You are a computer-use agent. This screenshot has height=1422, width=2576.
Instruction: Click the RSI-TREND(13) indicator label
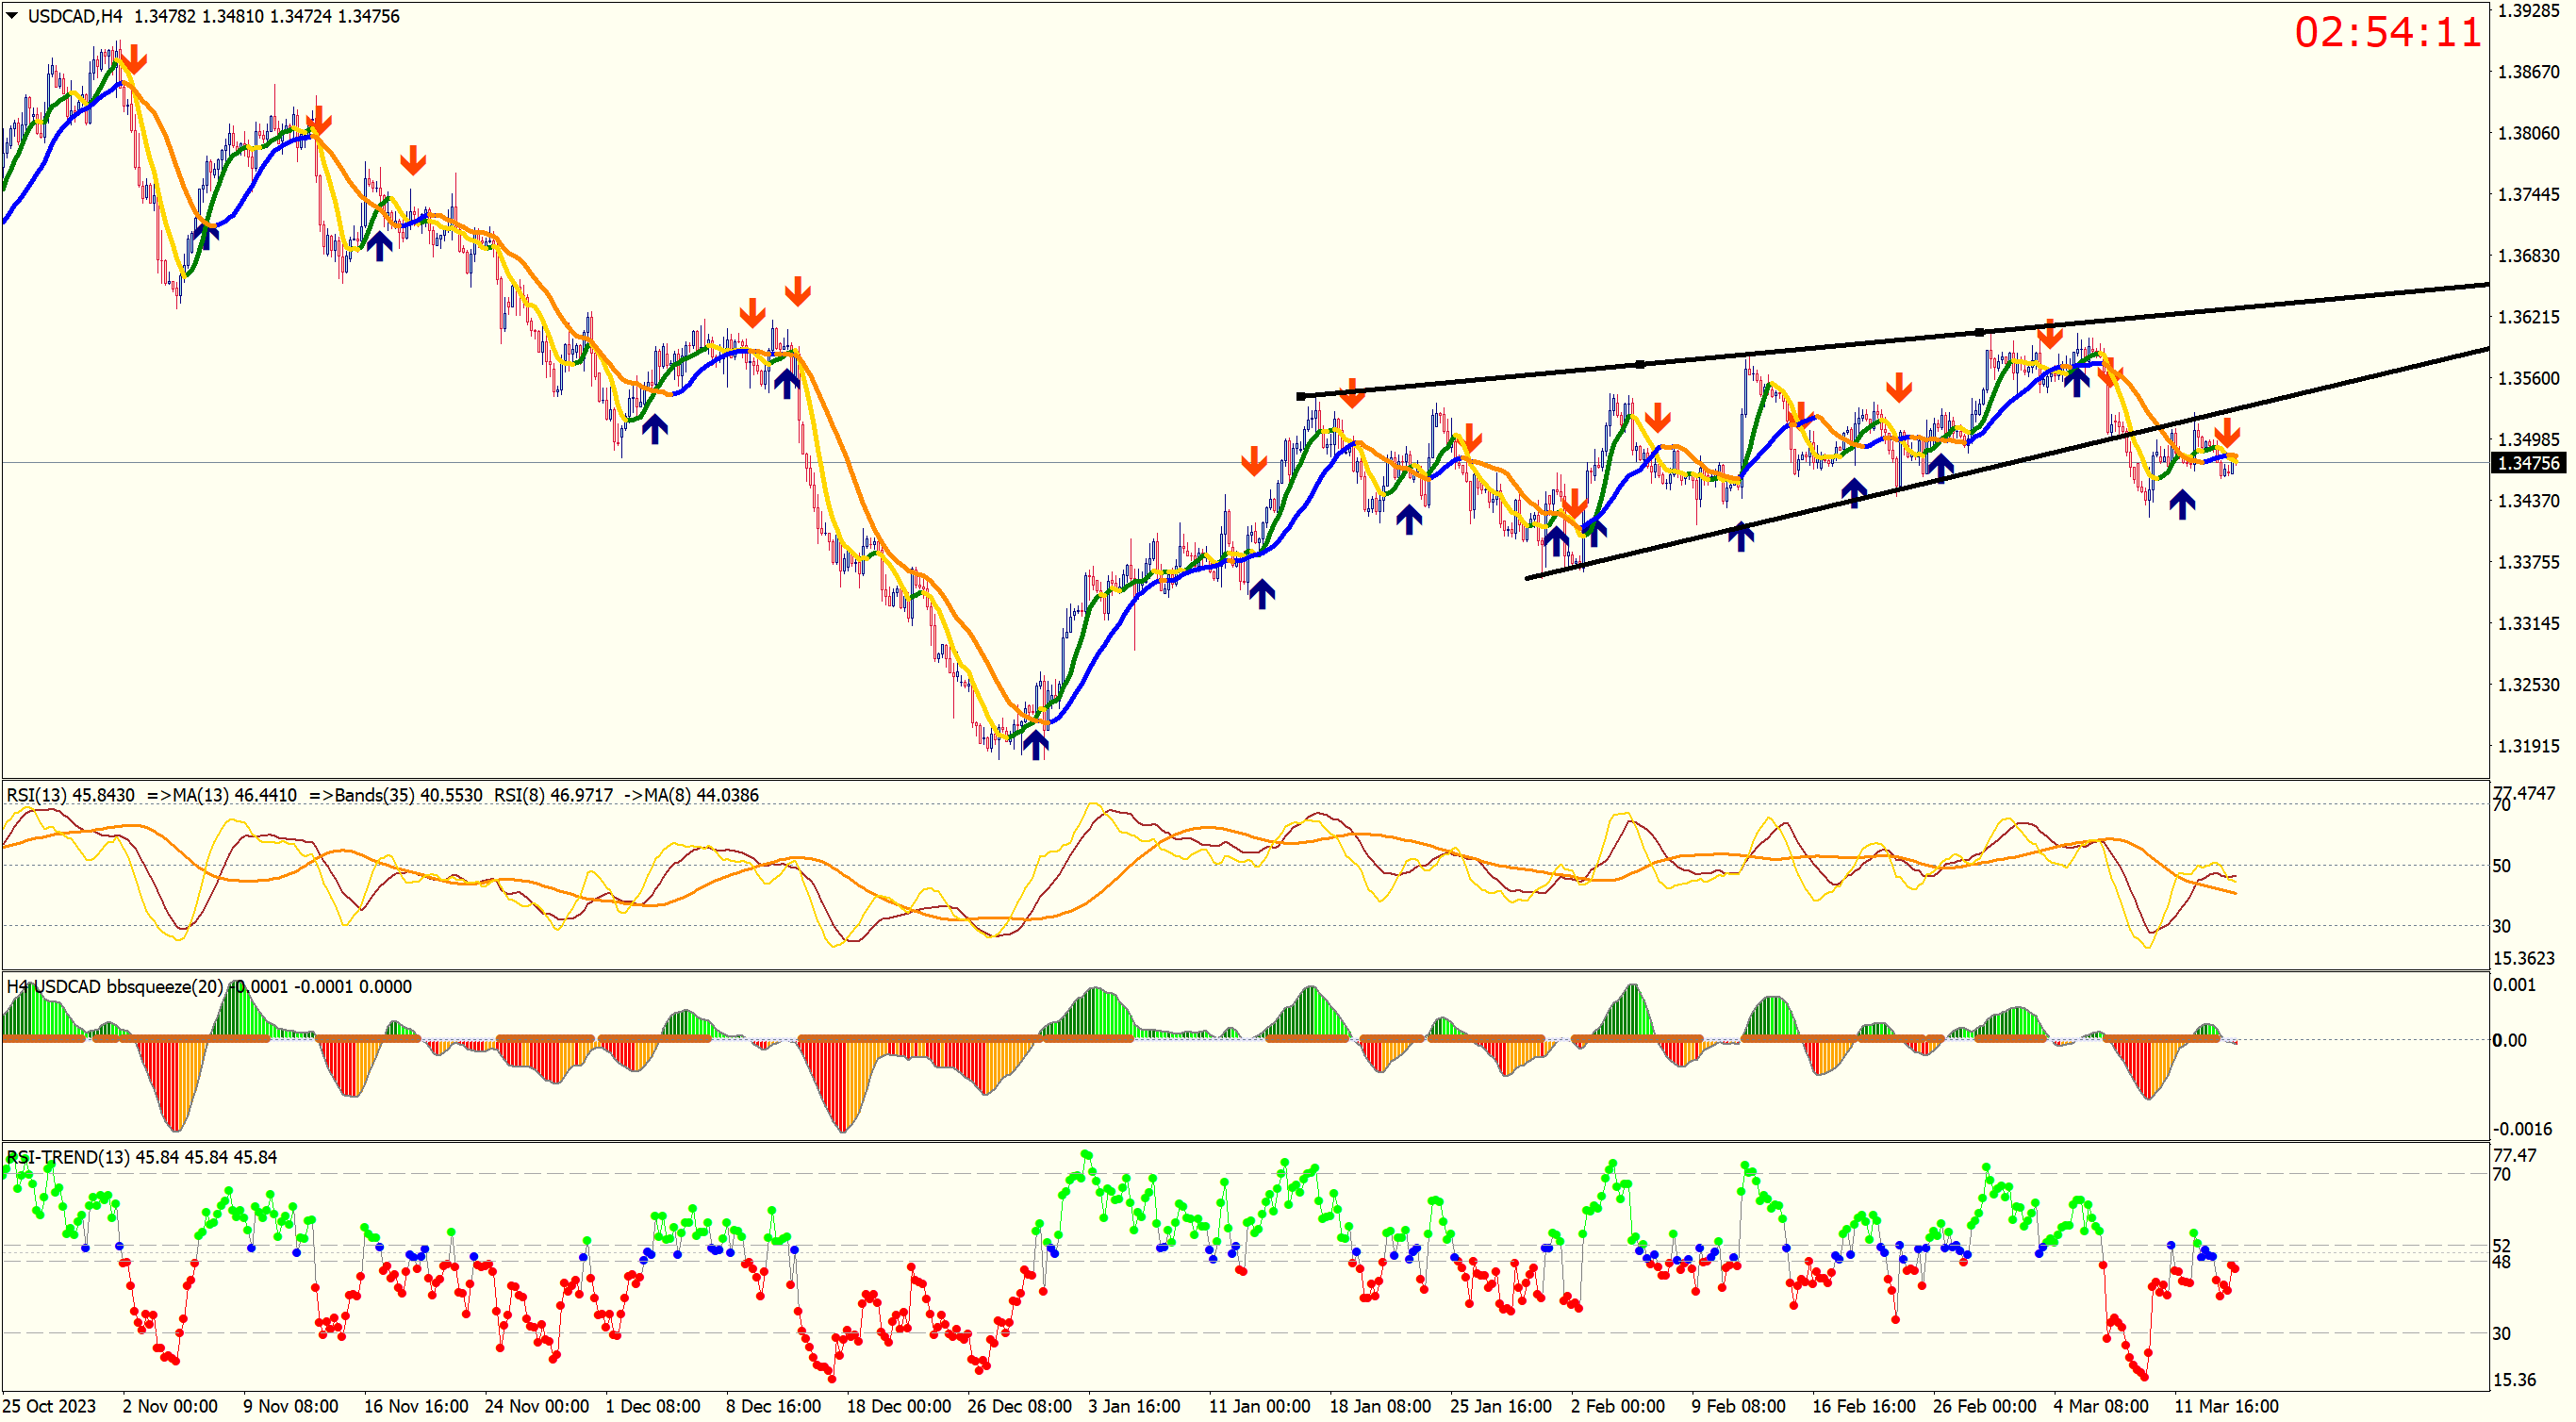pyautogui.click(x=70, y=1157)
